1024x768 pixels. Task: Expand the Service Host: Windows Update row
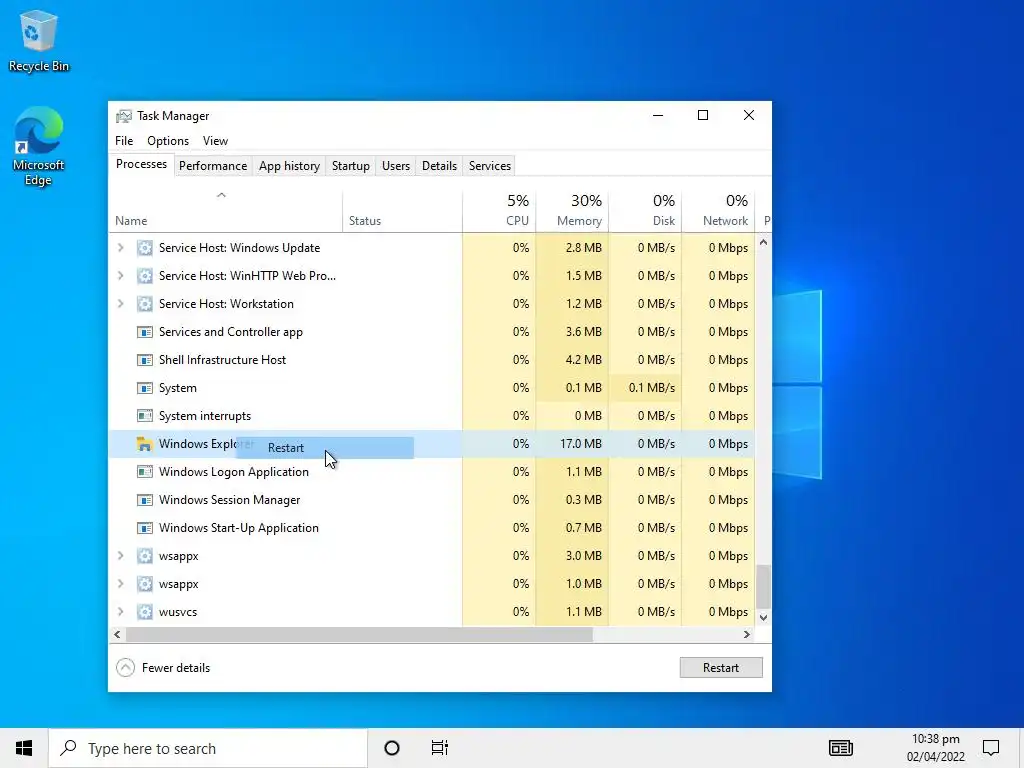tap(120, 248)
